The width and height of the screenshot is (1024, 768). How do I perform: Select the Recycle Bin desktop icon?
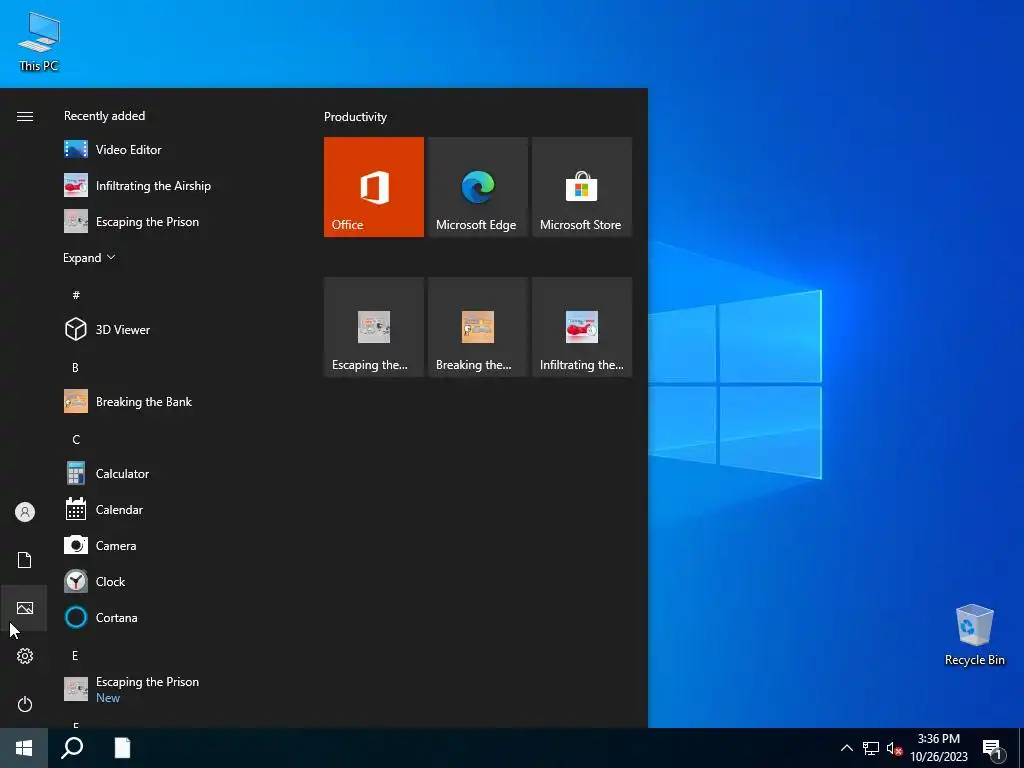[x=974, y=635]
